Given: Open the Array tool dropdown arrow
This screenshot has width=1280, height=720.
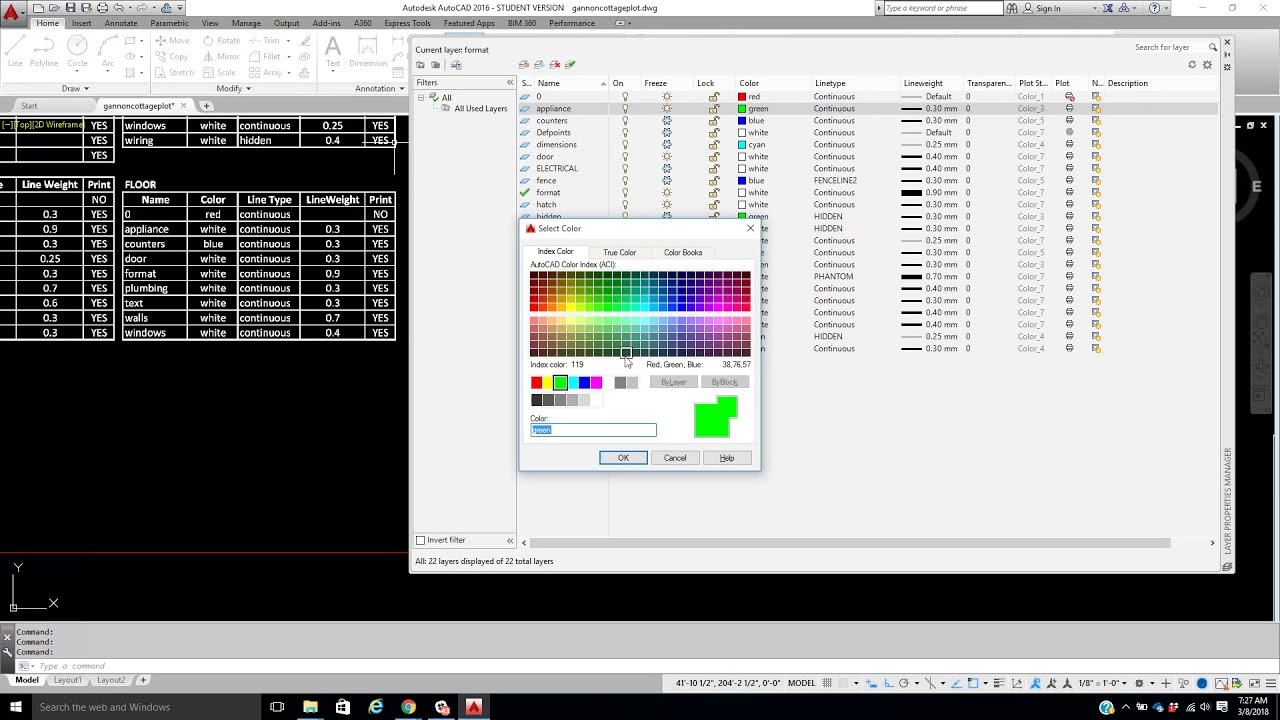Looking at the screenshot, I should point(289,73).
